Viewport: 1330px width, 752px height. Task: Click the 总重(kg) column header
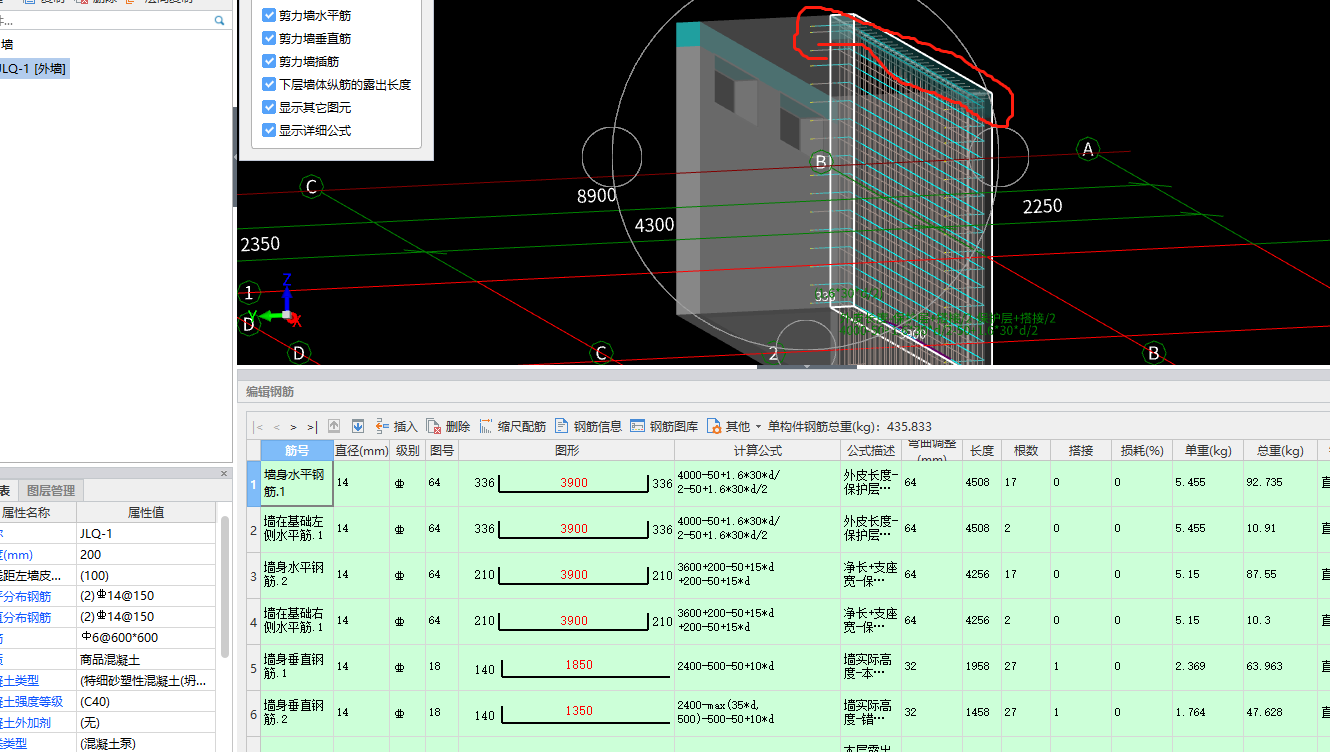(x=1280, y=450)
